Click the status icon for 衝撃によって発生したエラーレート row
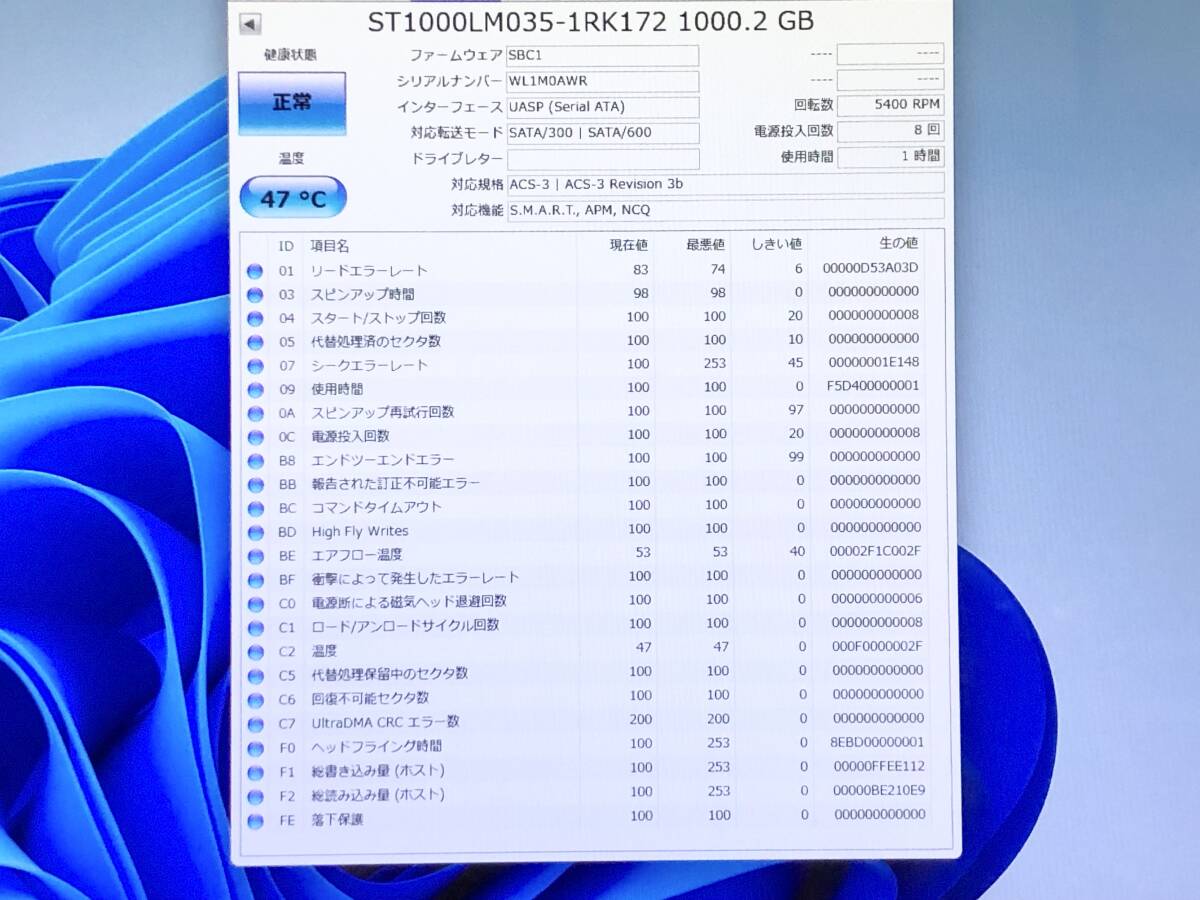The image size is (1200, 900). (254, 579)
